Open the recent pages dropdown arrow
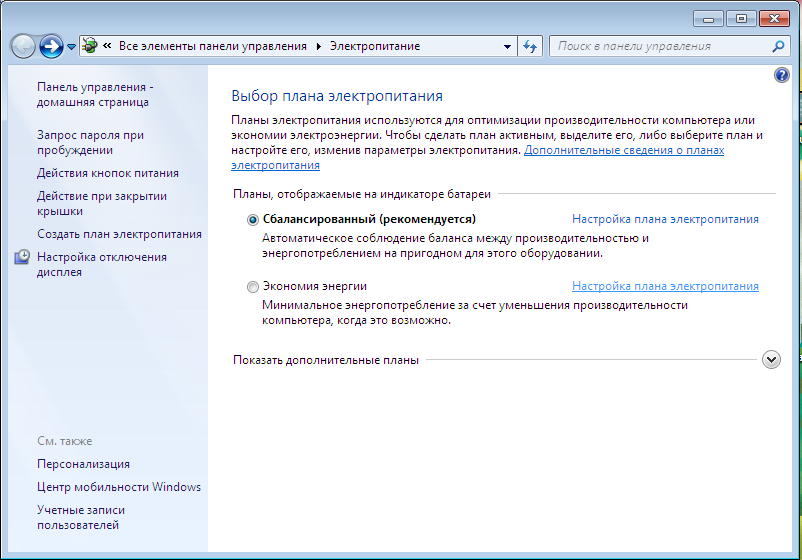The height and width of the screenshot is (560, 802). [72, 47]
